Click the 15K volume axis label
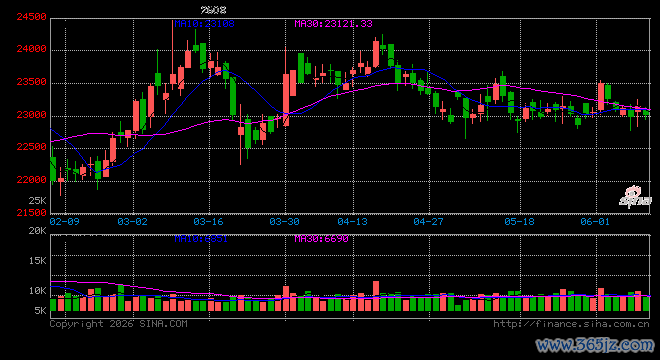Image resolution: width=660 pixels, height=360 pixels. (37, 261)
